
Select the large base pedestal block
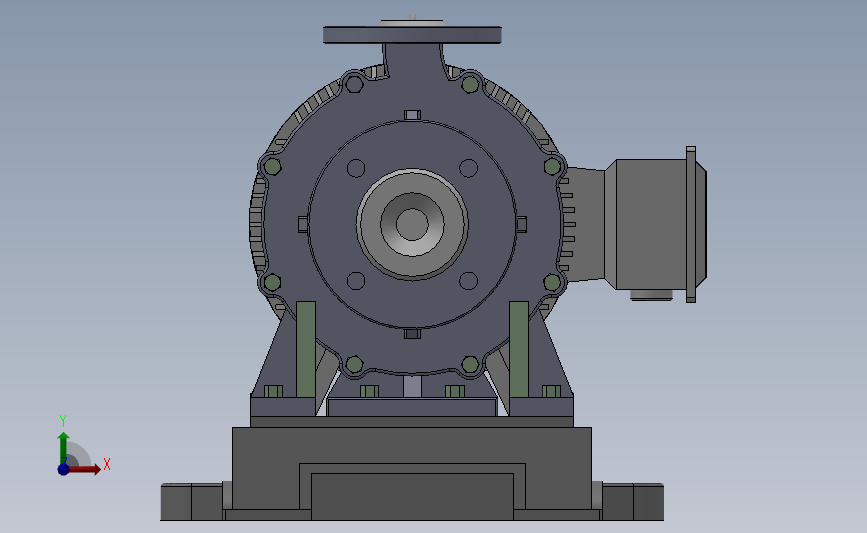pyautogui.click(x=412, y=468)
